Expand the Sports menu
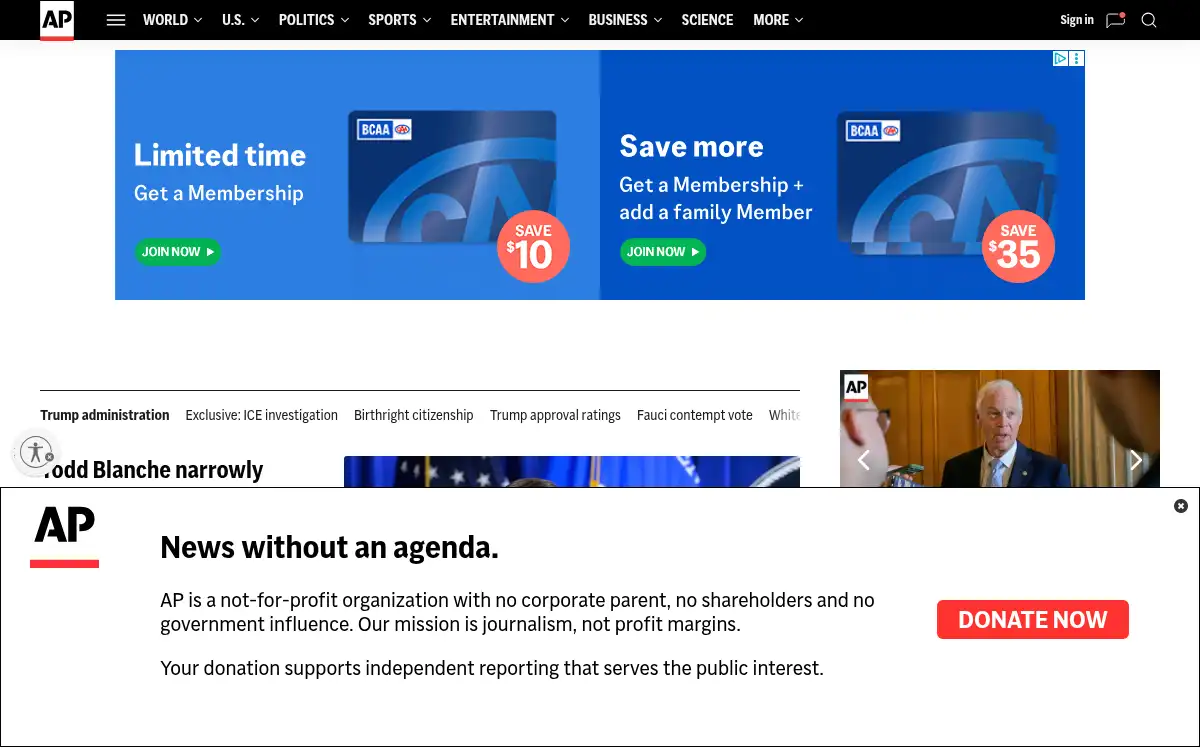This screenshot has width=1200, height=750. coord(400,20)
